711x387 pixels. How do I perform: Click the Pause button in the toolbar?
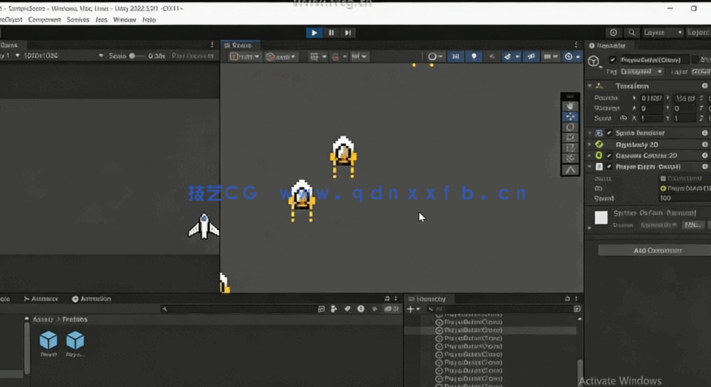coord(331,33)
